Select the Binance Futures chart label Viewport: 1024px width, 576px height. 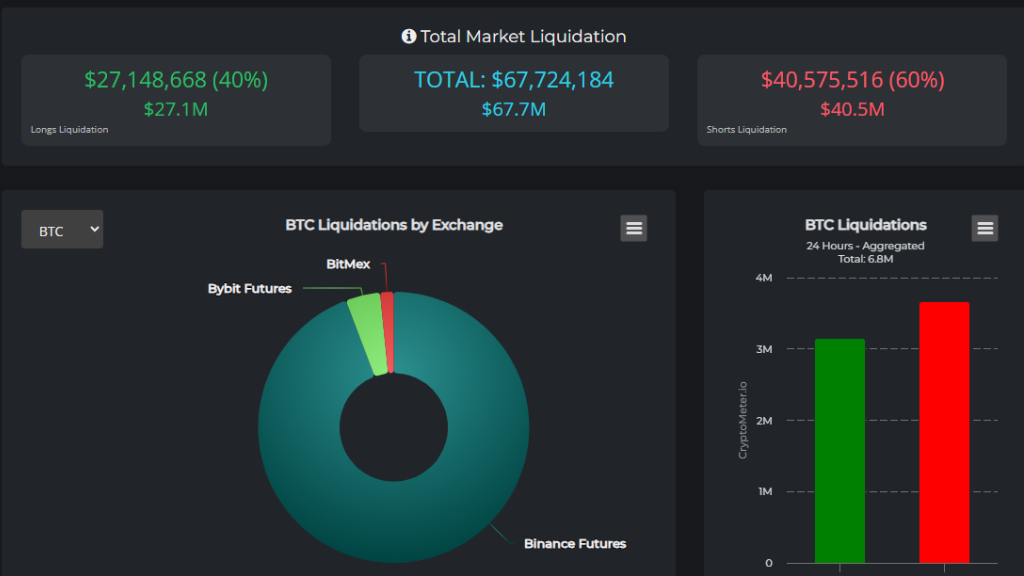coord(575,543)
